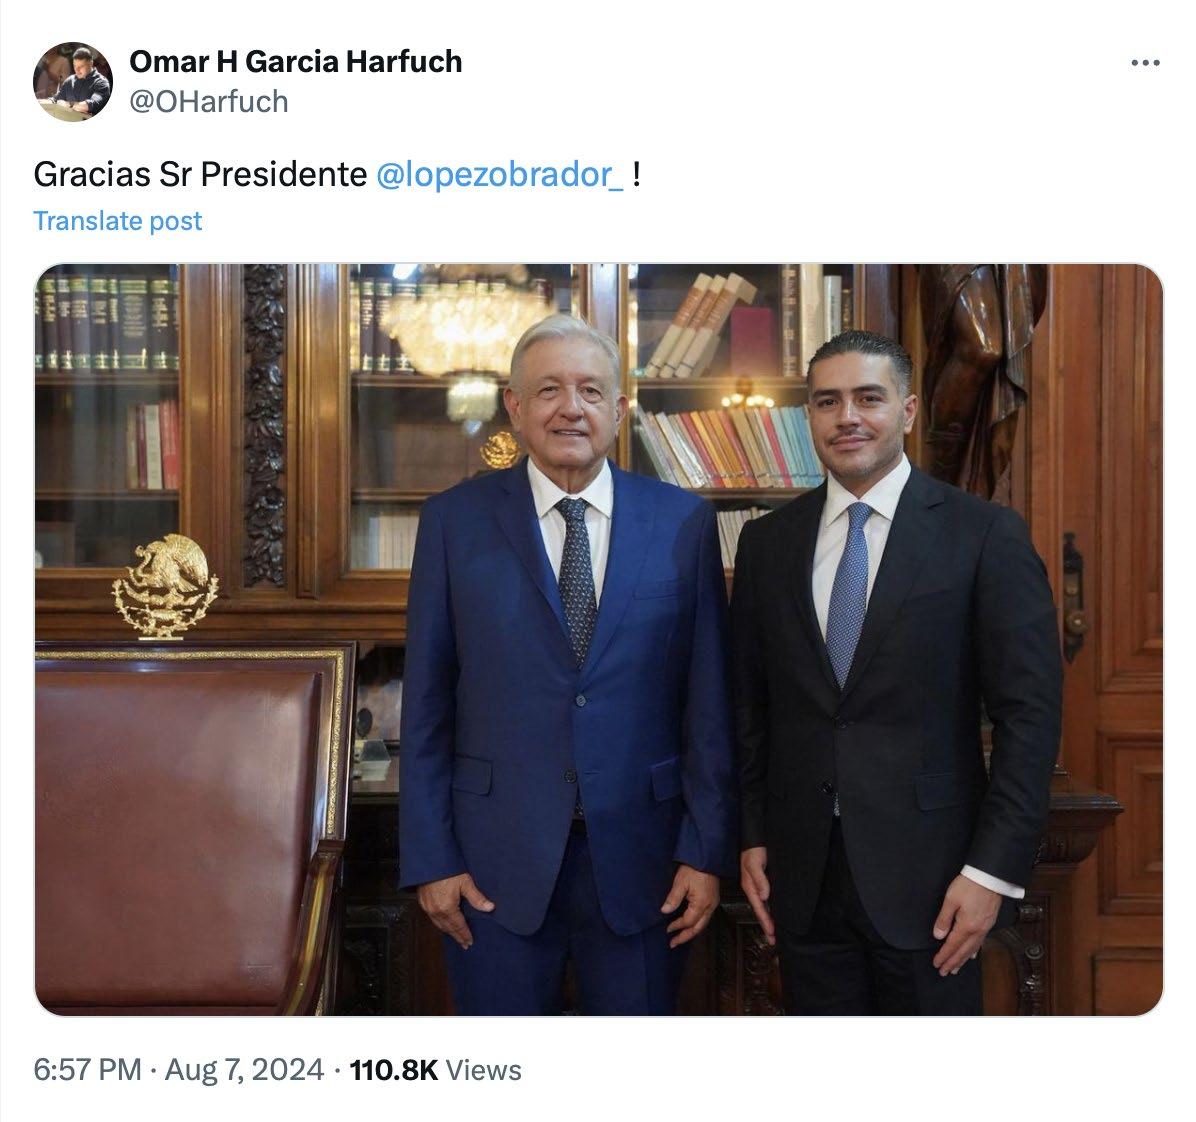Click the Gracias Sr Presidente post text
This screenshot has height=1122, width=1196.
point(200,175)
